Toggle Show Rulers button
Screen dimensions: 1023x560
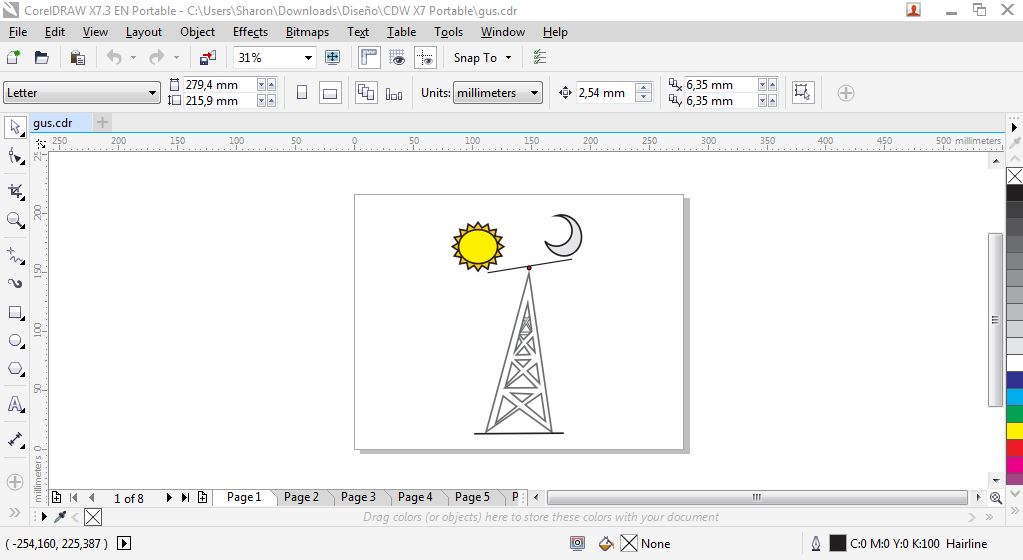pos(369,57)
